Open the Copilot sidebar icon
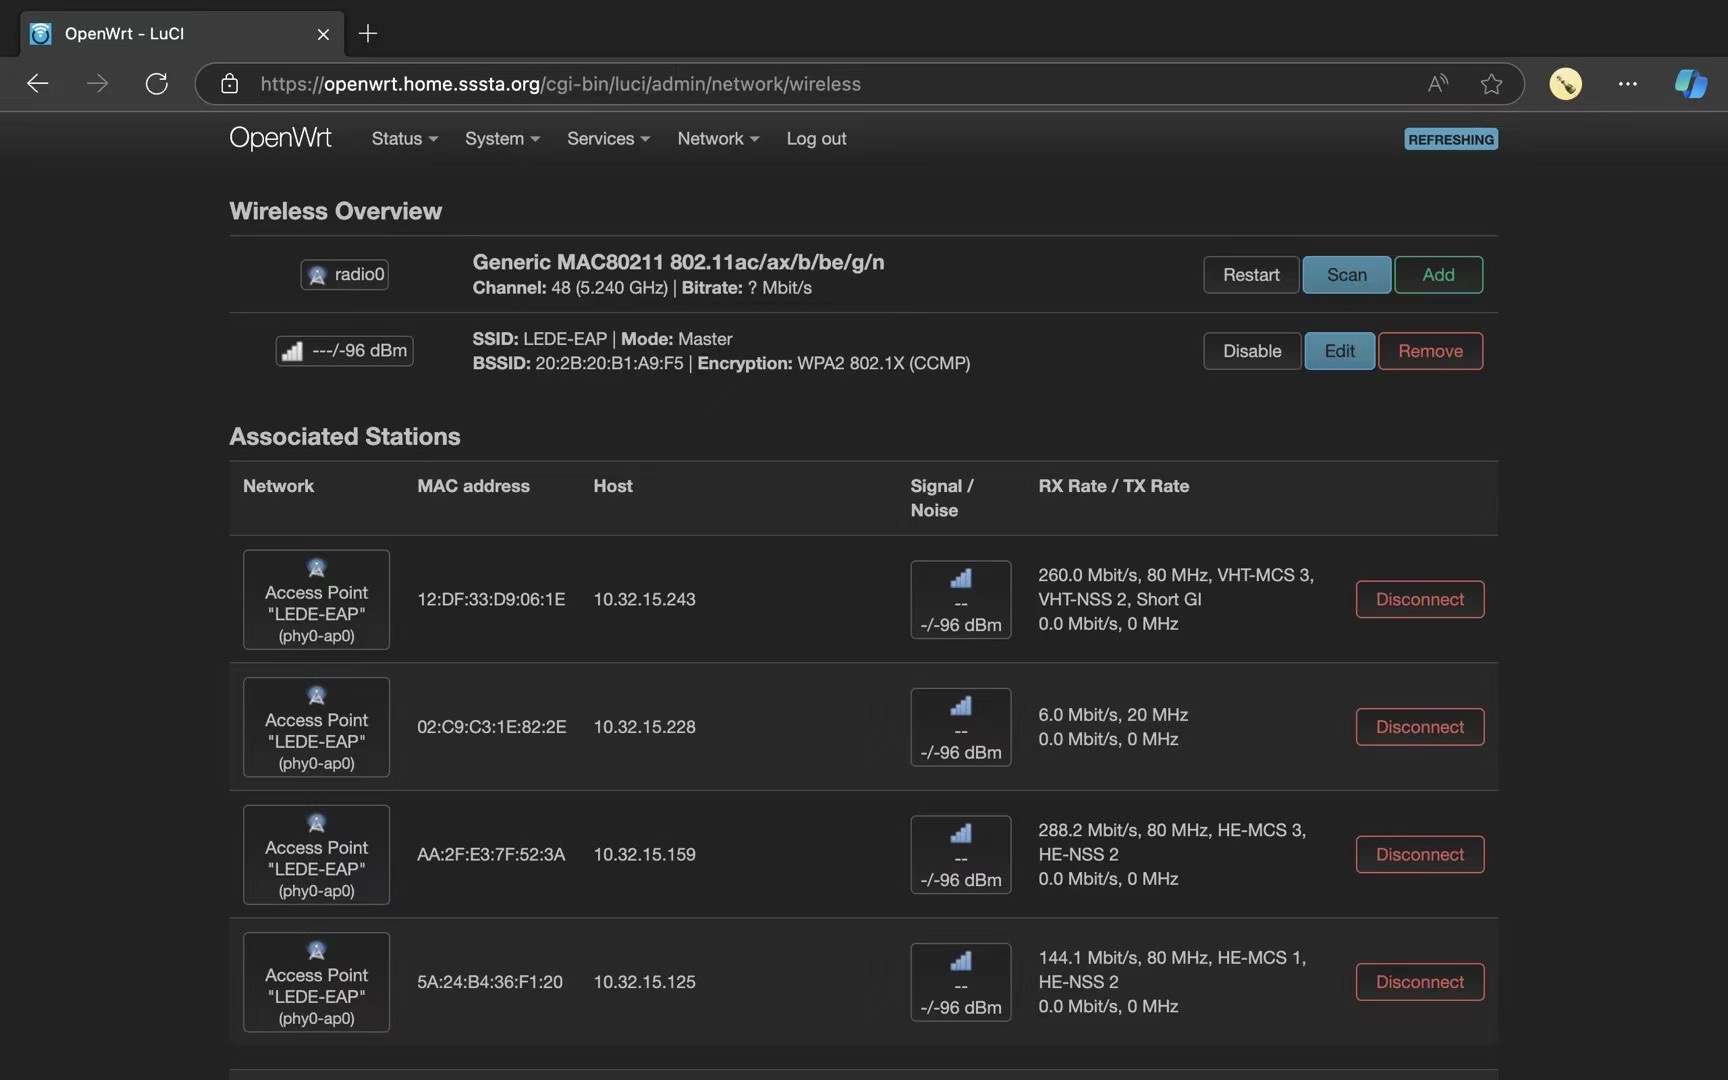This screenshot has height=1080, width=1728. pos(1691,84)
